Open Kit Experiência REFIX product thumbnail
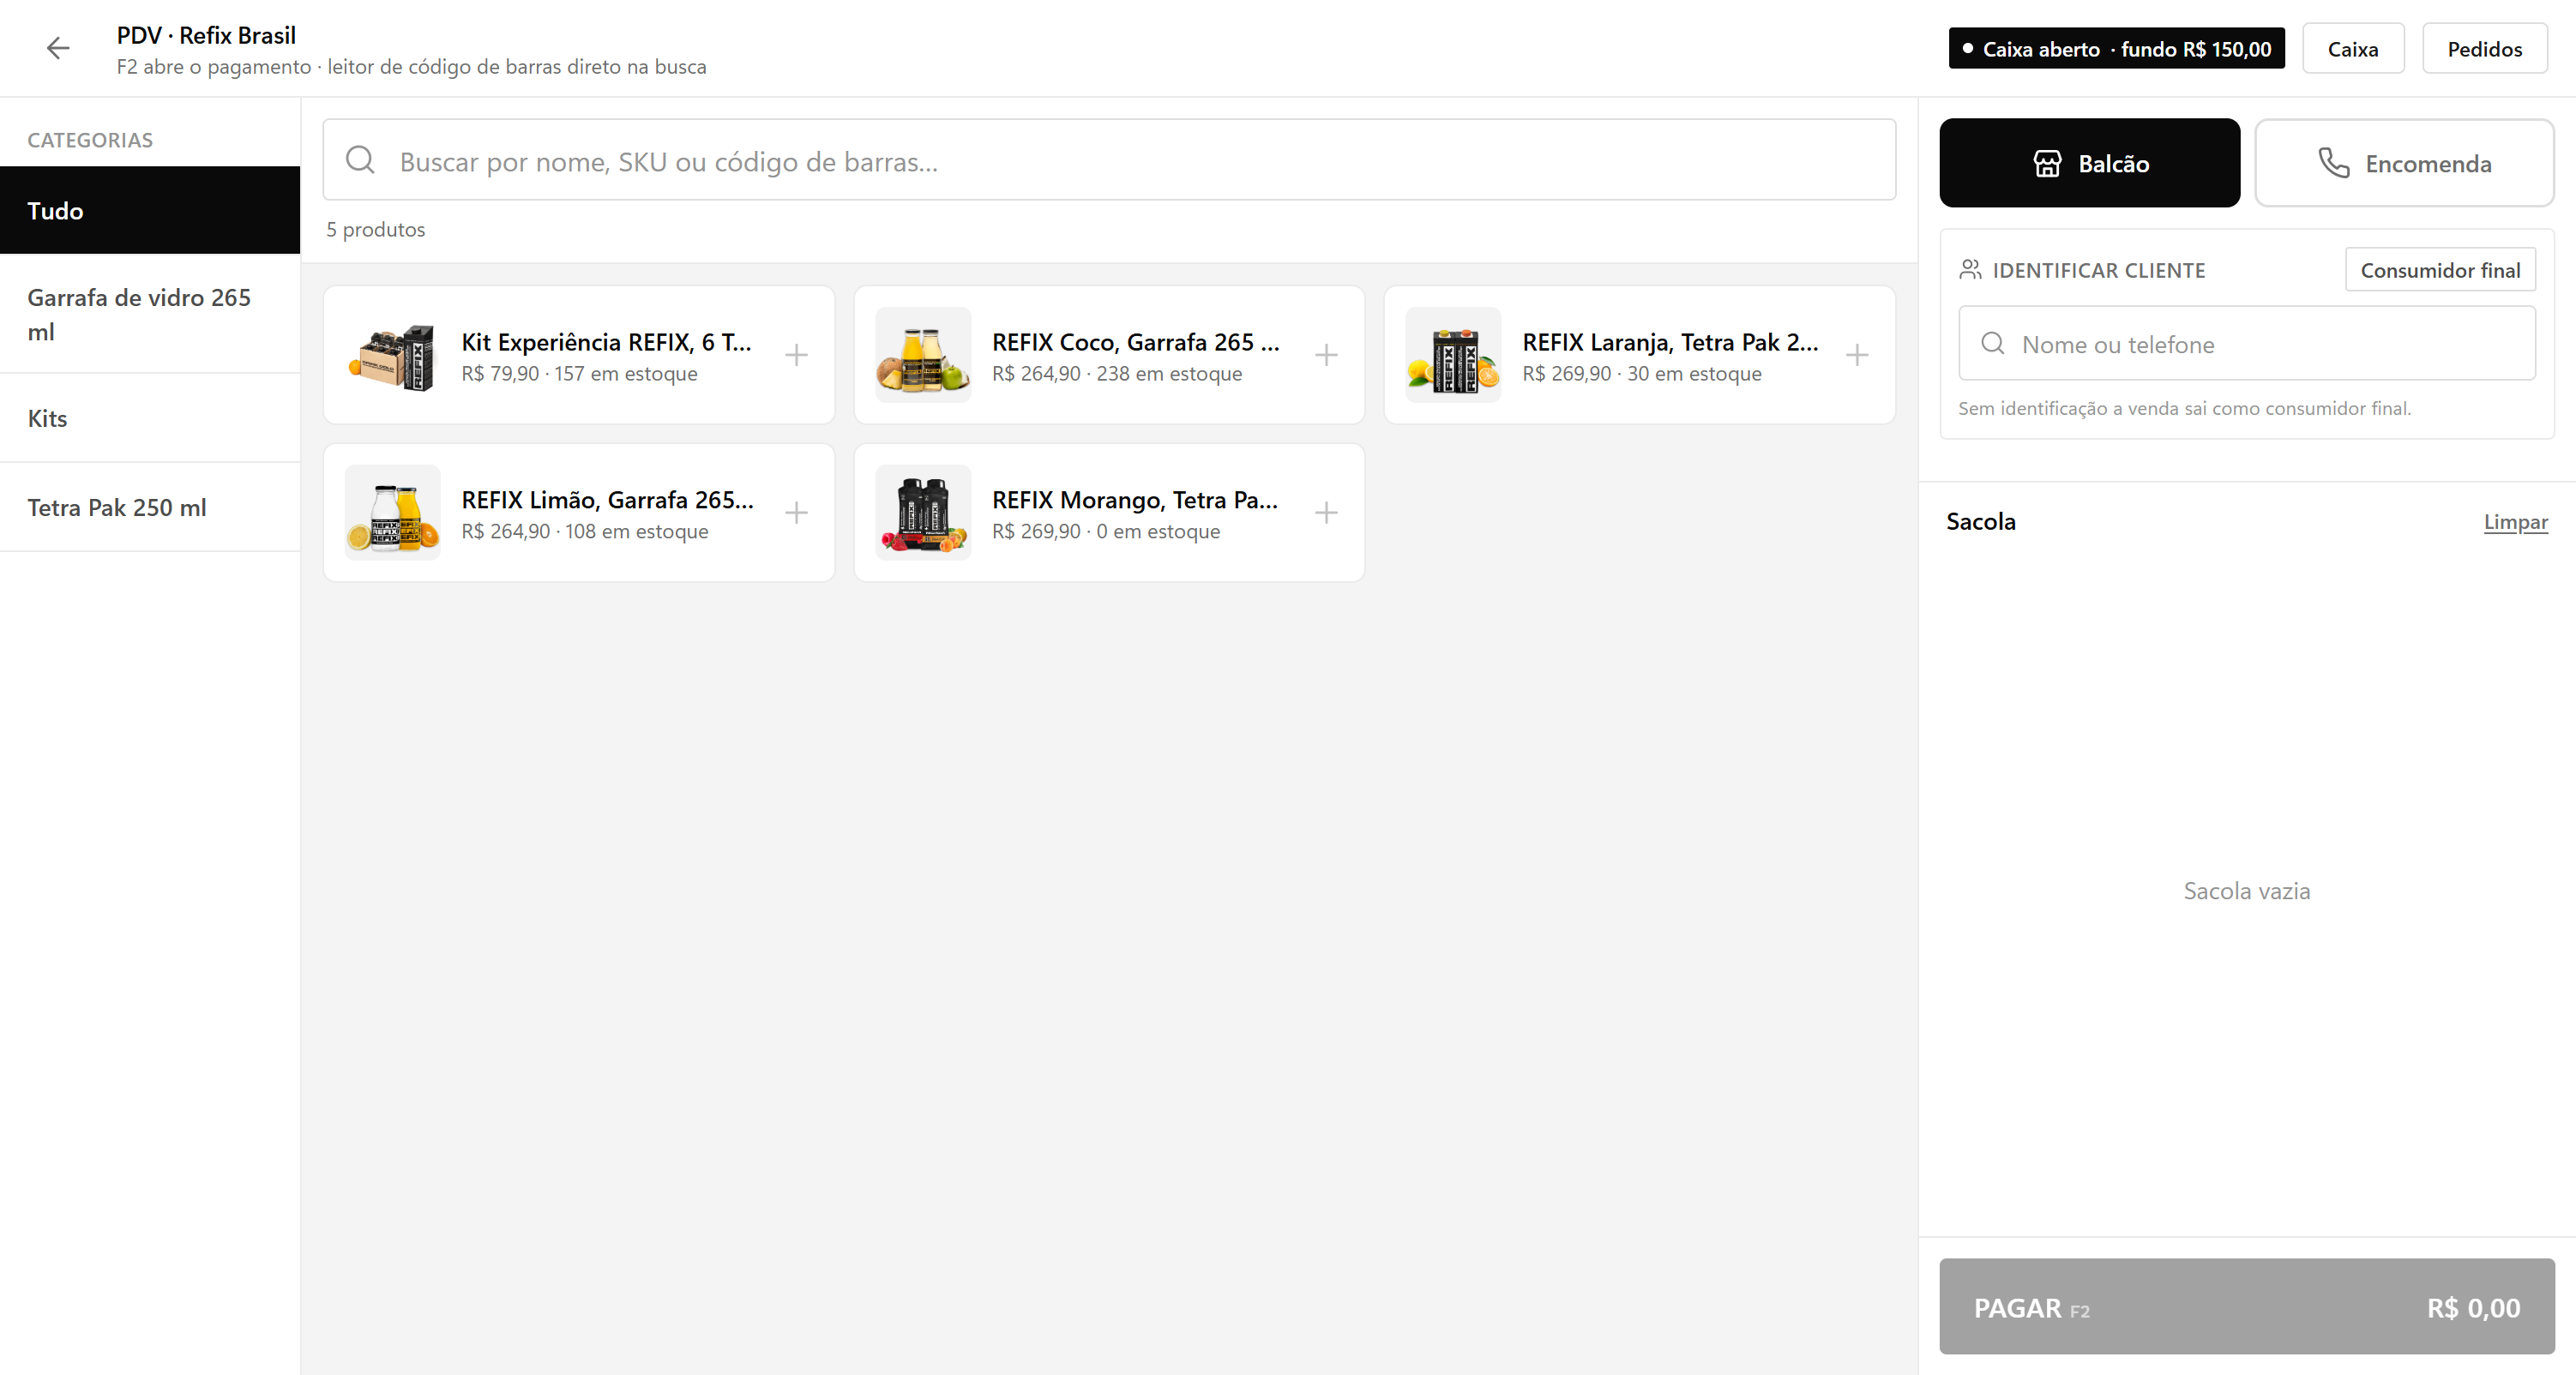This screenshot has width=2576, height=1375. click(392, 355)
